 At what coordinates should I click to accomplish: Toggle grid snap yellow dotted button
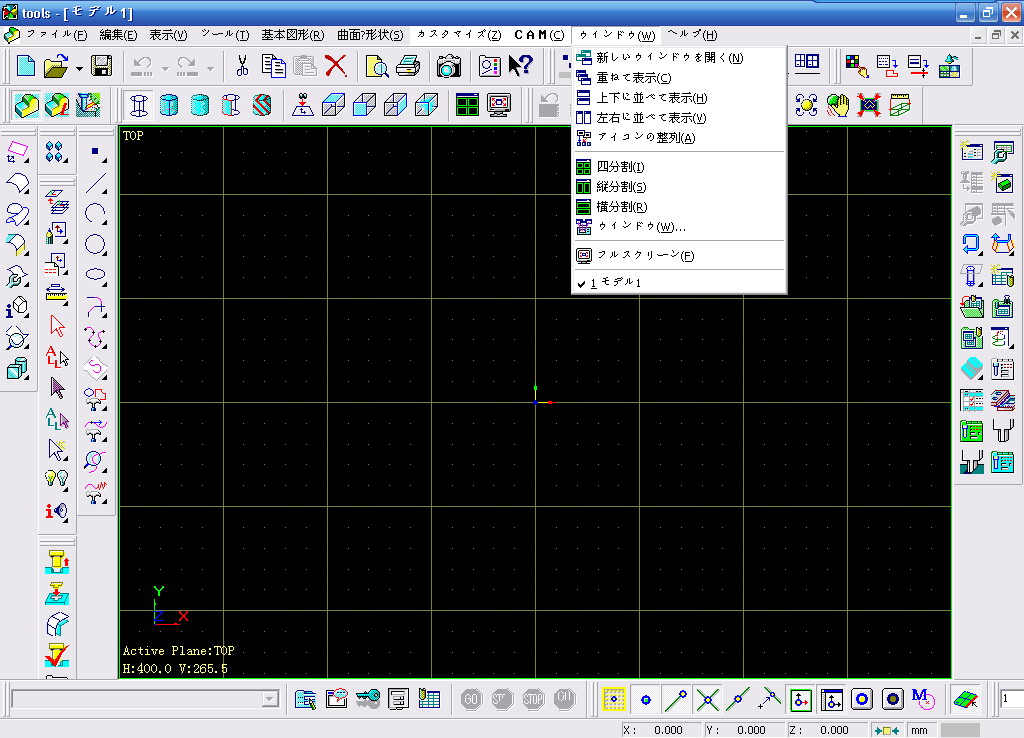614,699
